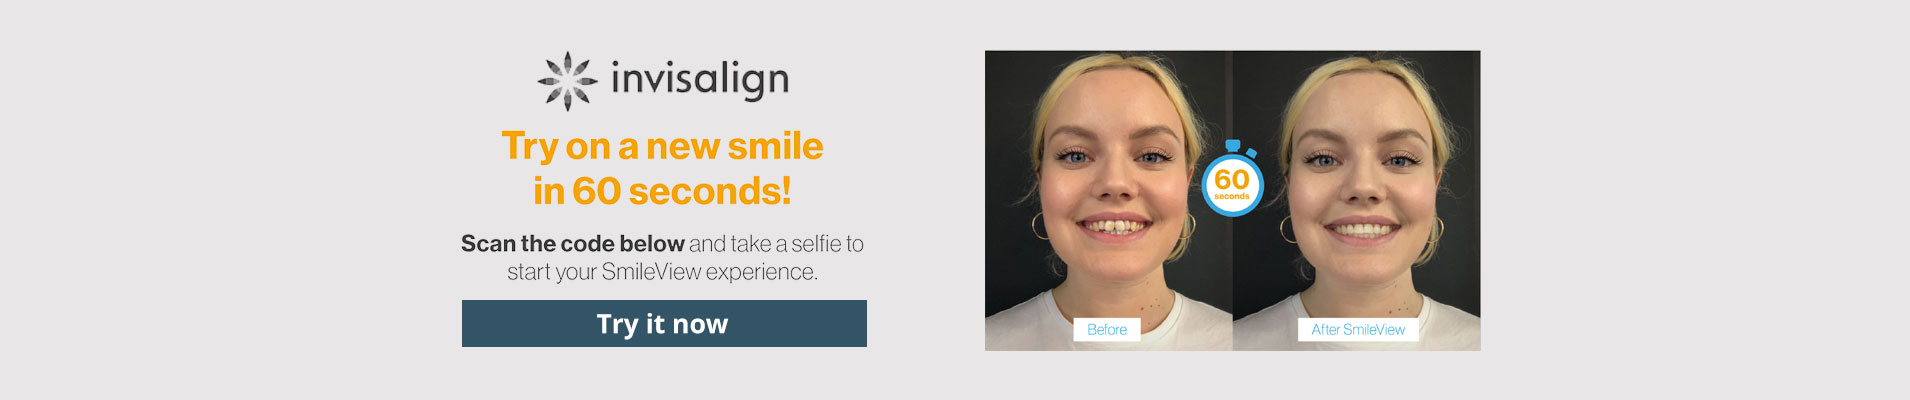The height and width of the screenshot is (400, 1910).
Task: Click the blue 60 seconds stopwatch icon
Action: pyautogui.click(x=1232, y=179)
